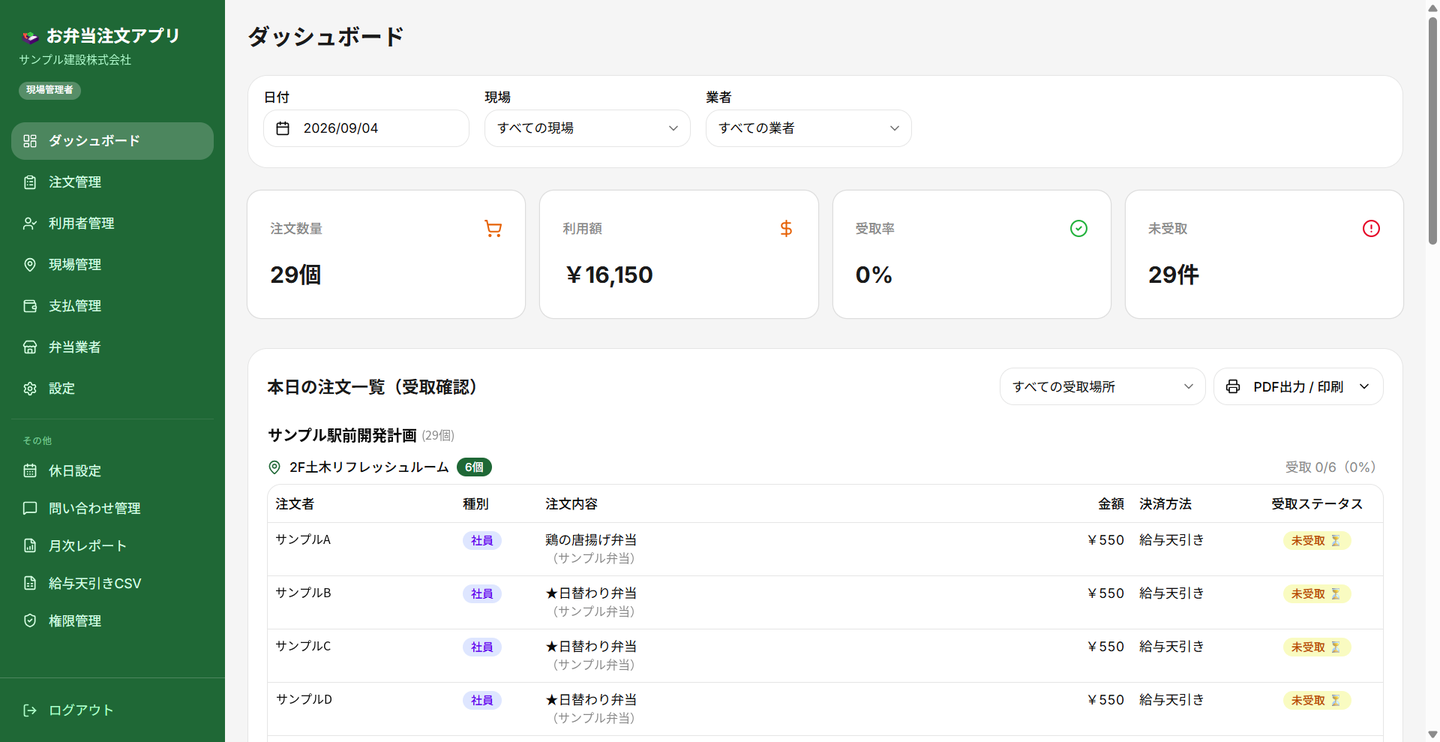Toggle 未受取 status for サンプルC
1440x742 pixels.
click(1317, 647)
